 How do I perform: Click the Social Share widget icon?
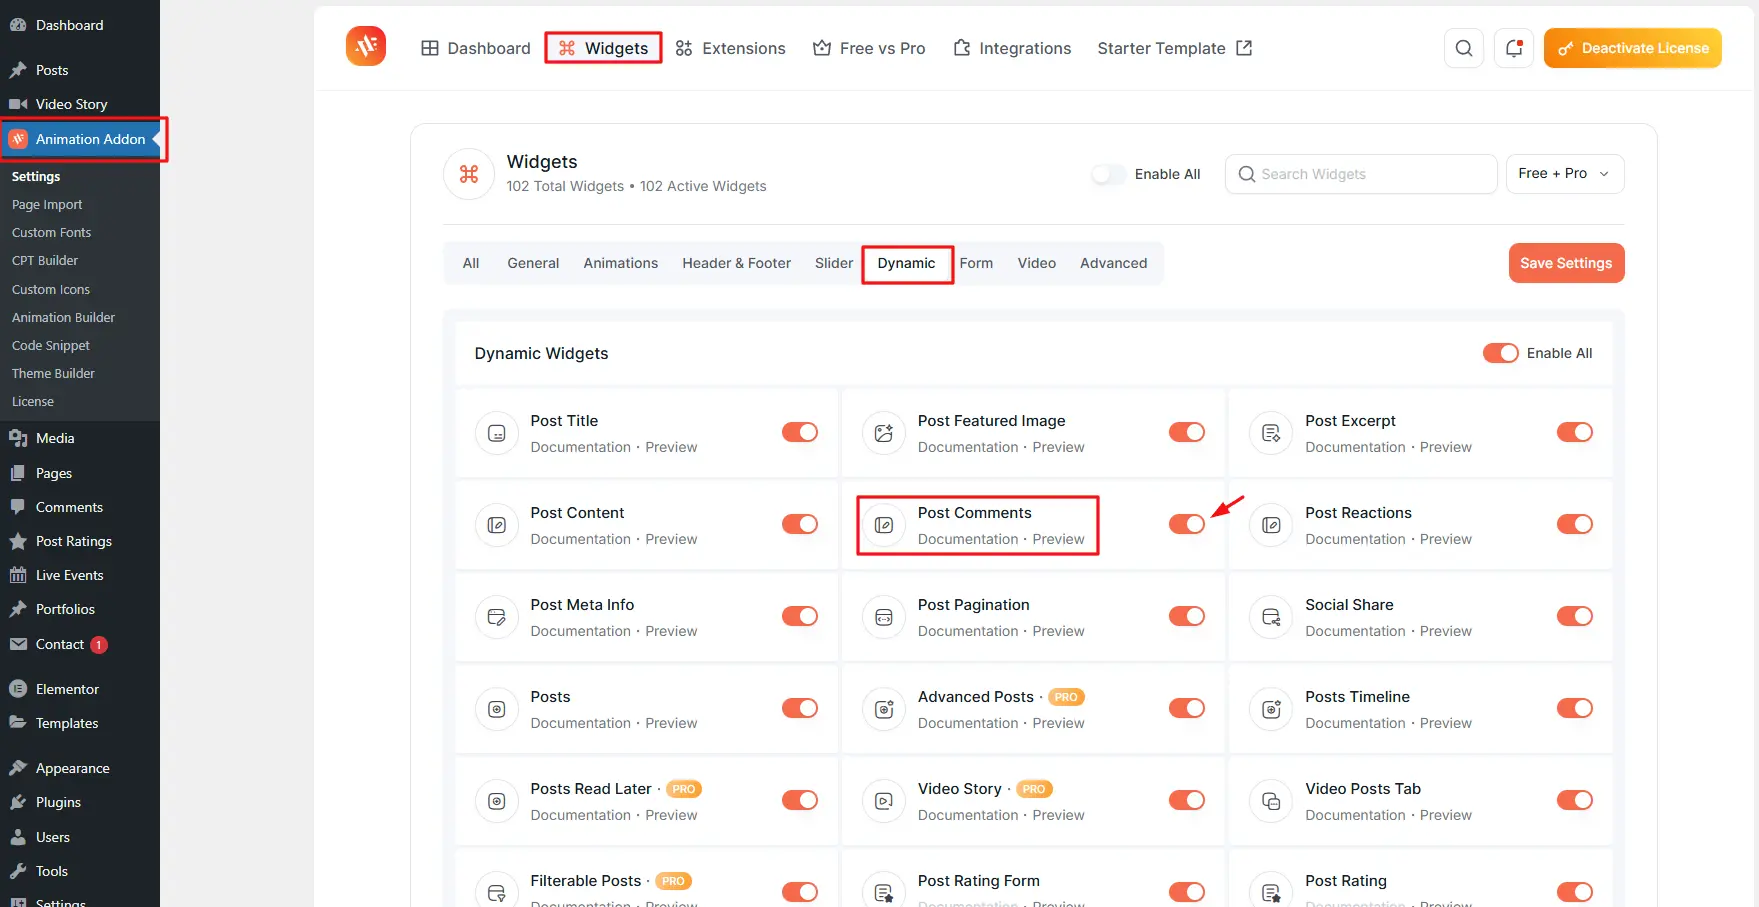[x=1270, y=617]
